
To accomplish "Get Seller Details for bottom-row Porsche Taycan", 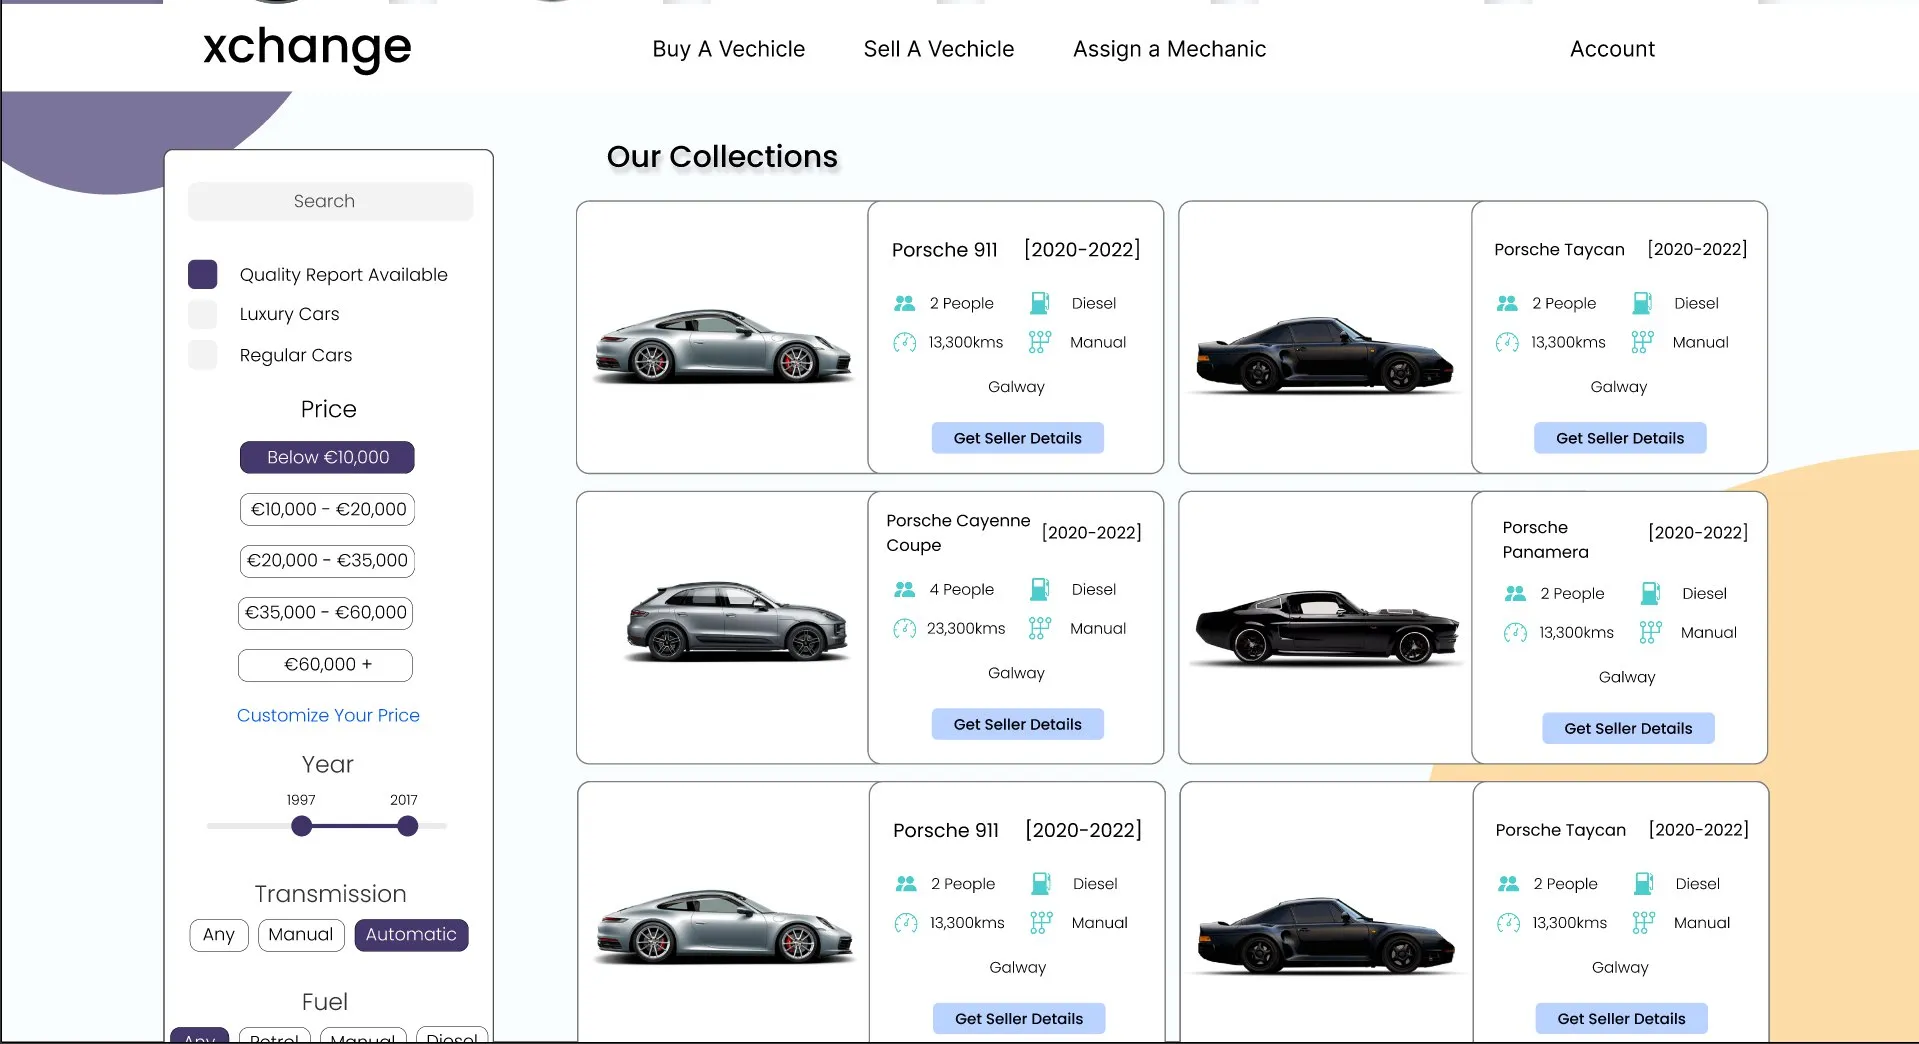I will (1621, 1019).
